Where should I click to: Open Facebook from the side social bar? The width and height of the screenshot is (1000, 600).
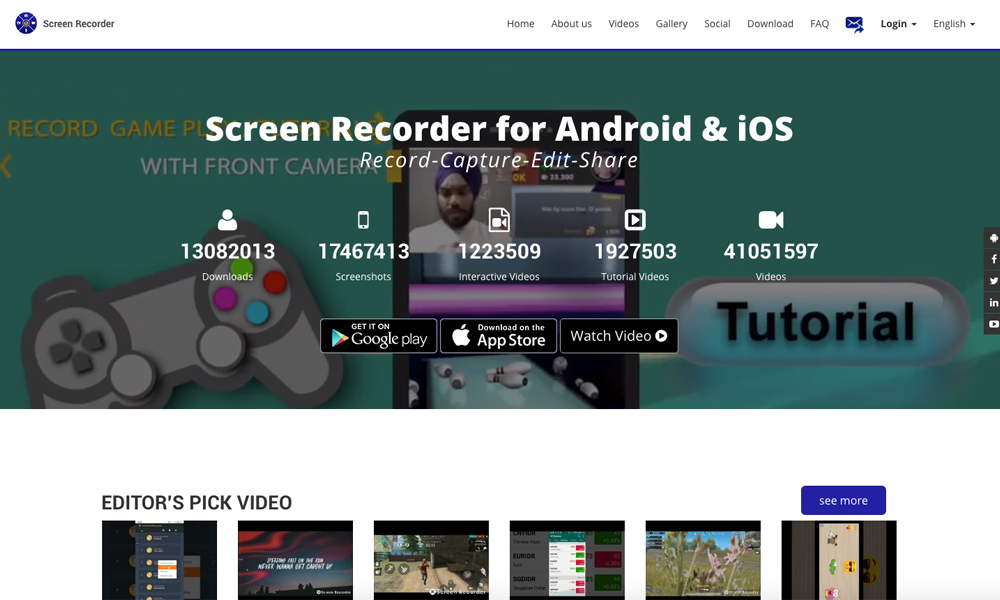coord(993,259)
